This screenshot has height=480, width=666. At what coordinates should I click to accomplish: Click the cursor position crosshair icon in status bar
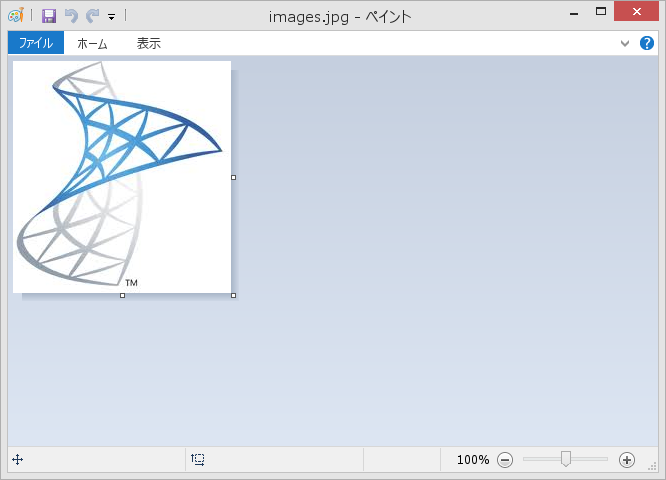point(17,460)
